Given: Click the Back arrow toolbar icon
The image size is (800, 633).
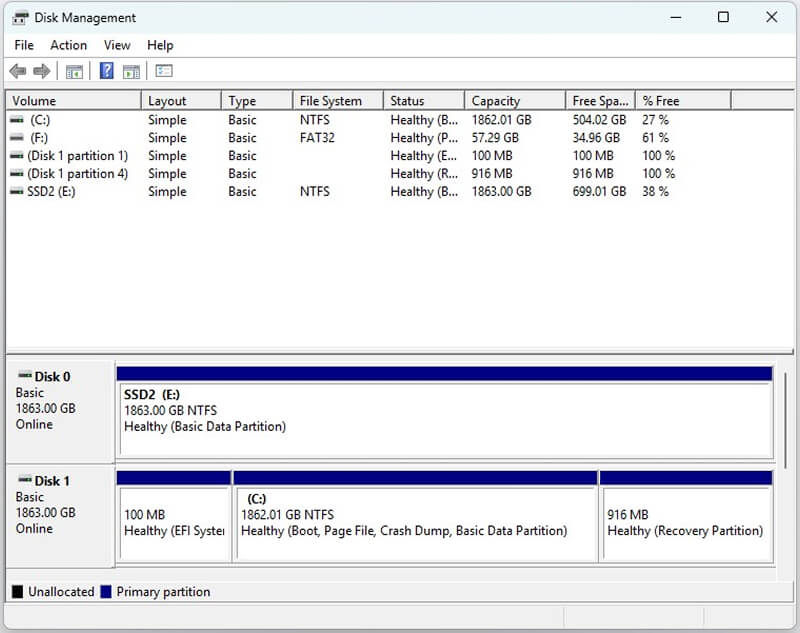Looking at the screenshot, I should [x=18, y=71].
